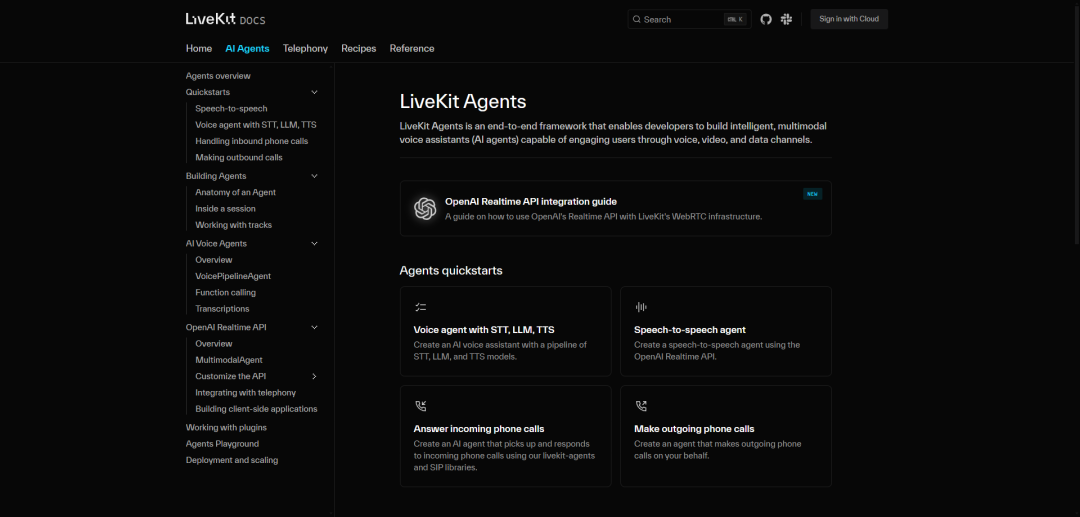The image size is (1080, 517).
Task: Open Inside a session page
Action: (x=225, y=209)
